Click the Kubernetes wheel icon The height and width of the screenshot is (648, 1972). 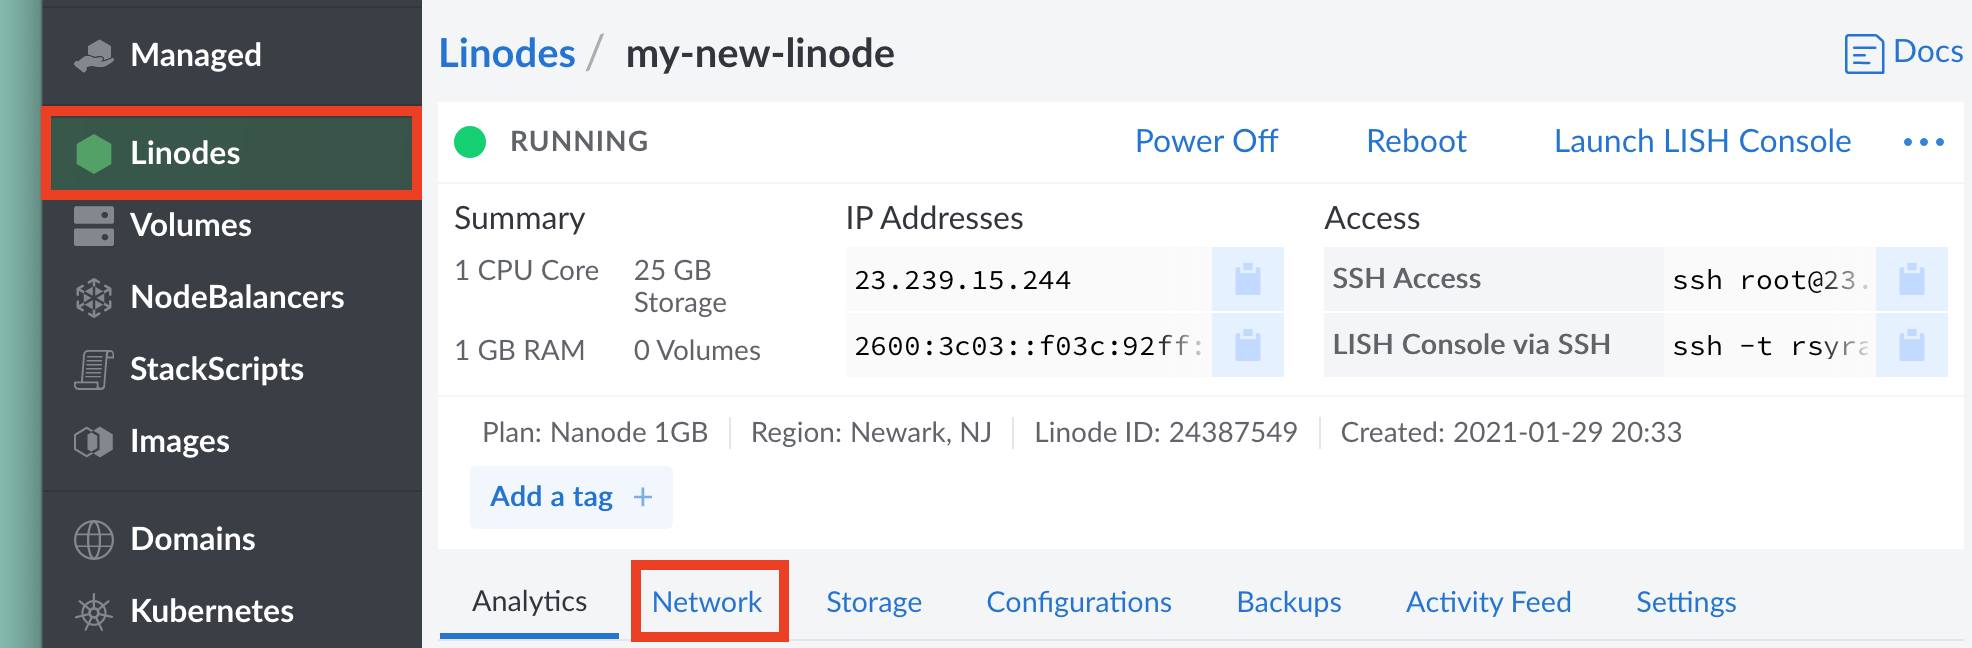tap(95, 611)
